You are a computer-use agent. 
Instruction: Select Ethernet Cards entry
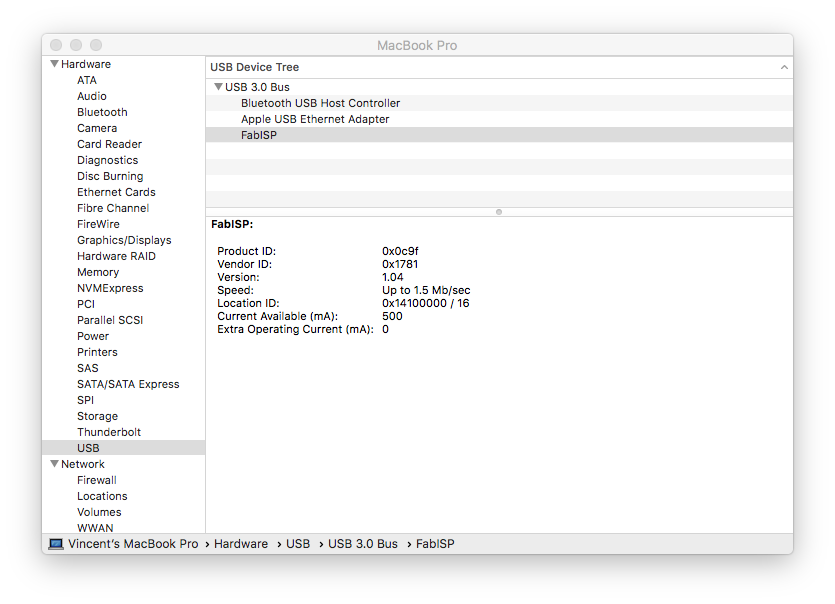click(x=116, y=192)
